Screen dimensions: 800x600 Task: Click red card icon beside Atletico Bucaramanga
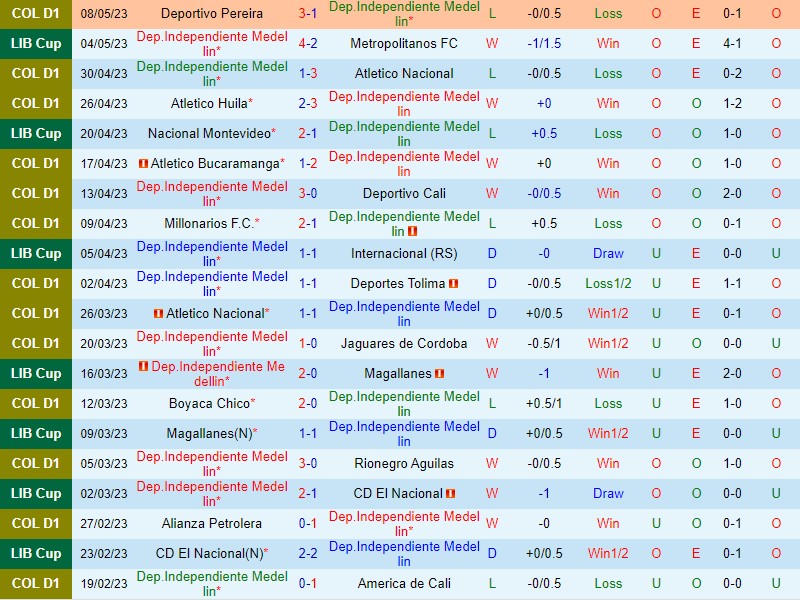tap(144, 164)
